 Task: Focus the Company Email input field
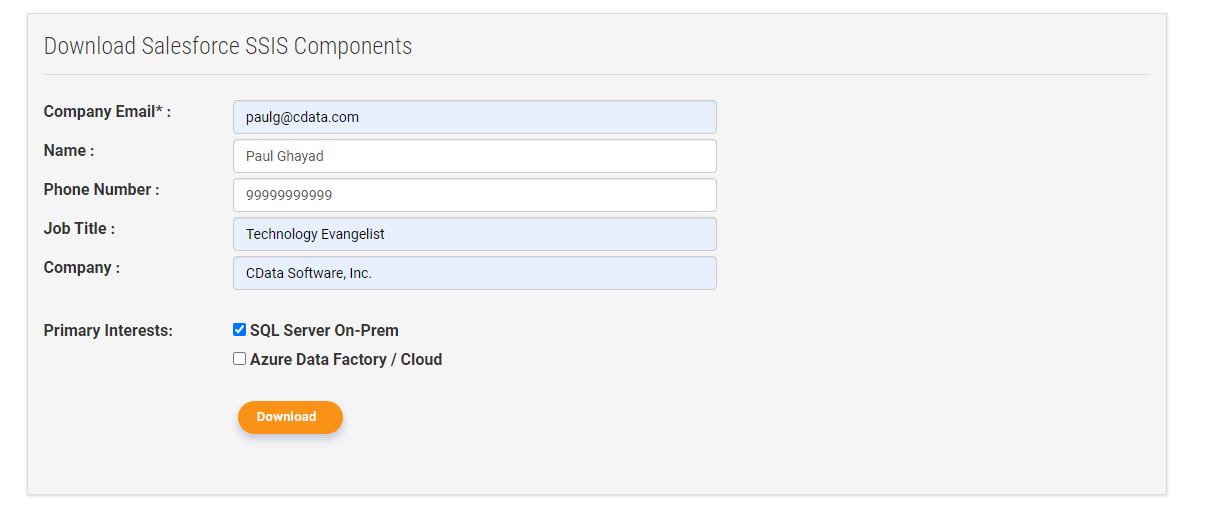pyautogui.click(x=474, y=117)
